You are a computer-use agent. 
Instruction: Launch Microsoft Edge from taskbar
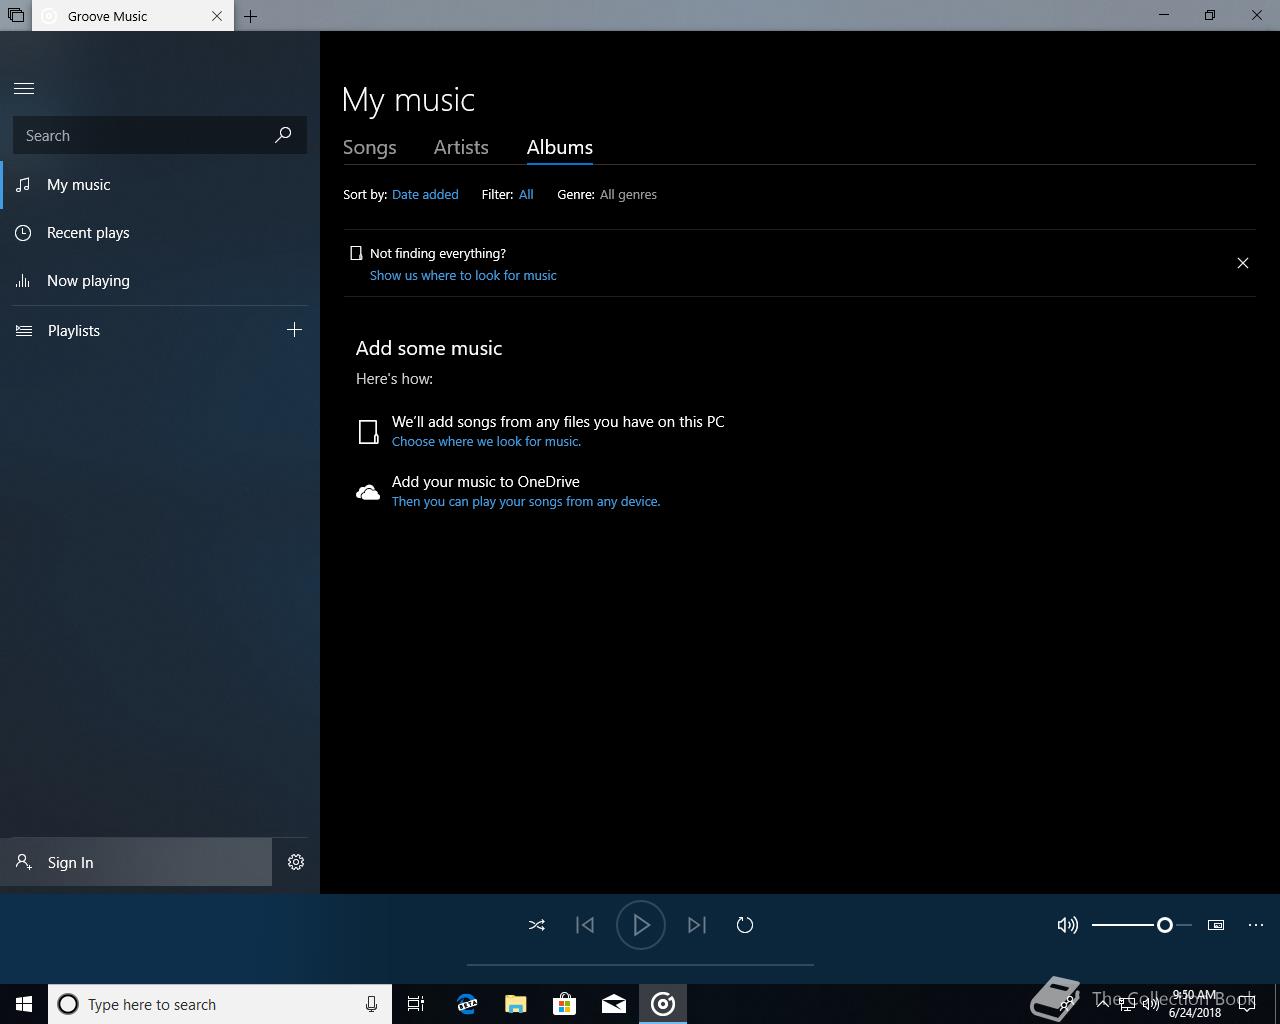(466, 1004)
